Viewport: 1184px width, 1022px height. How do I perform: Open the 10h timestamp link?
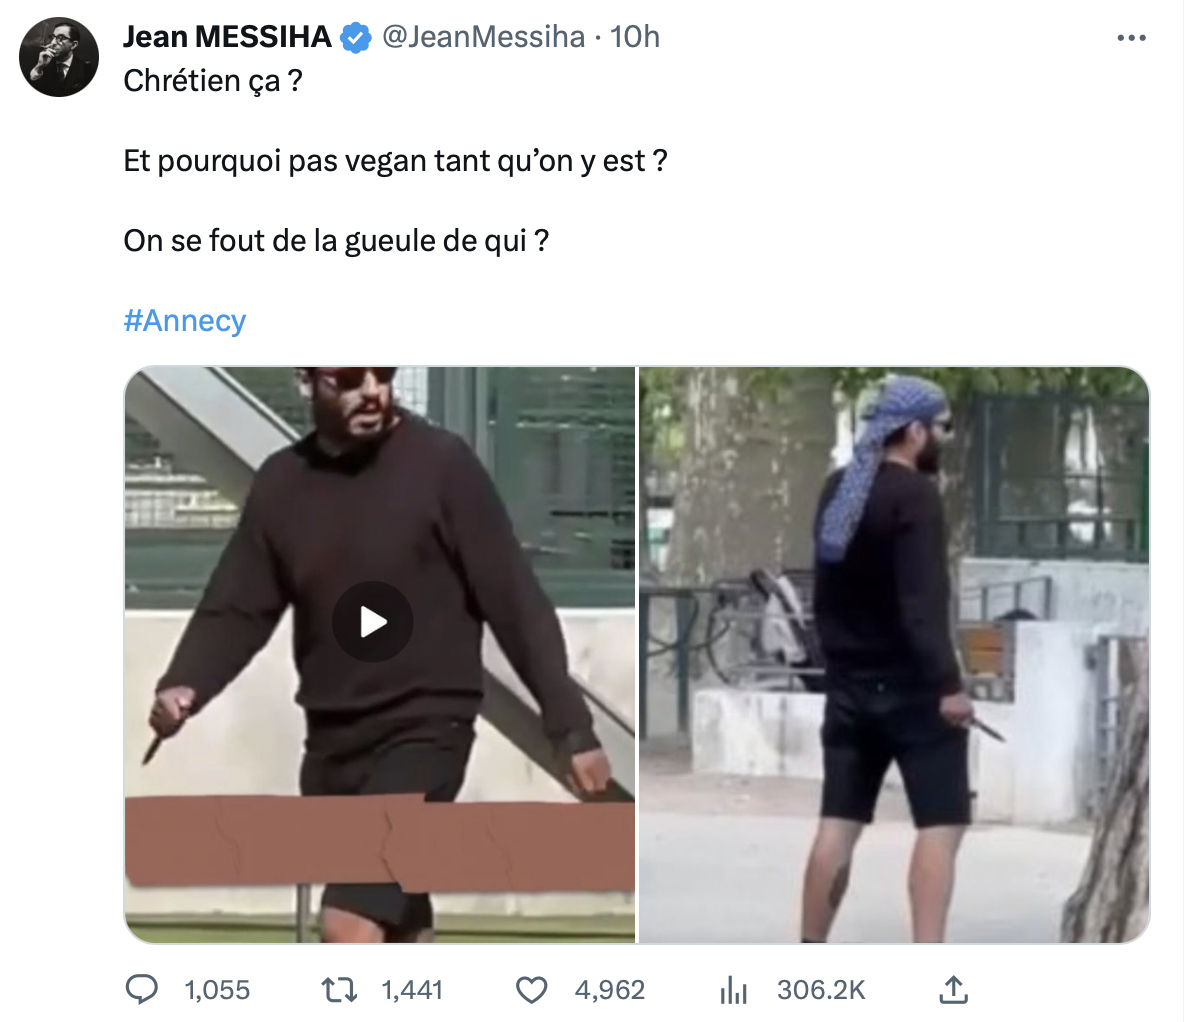634,37
